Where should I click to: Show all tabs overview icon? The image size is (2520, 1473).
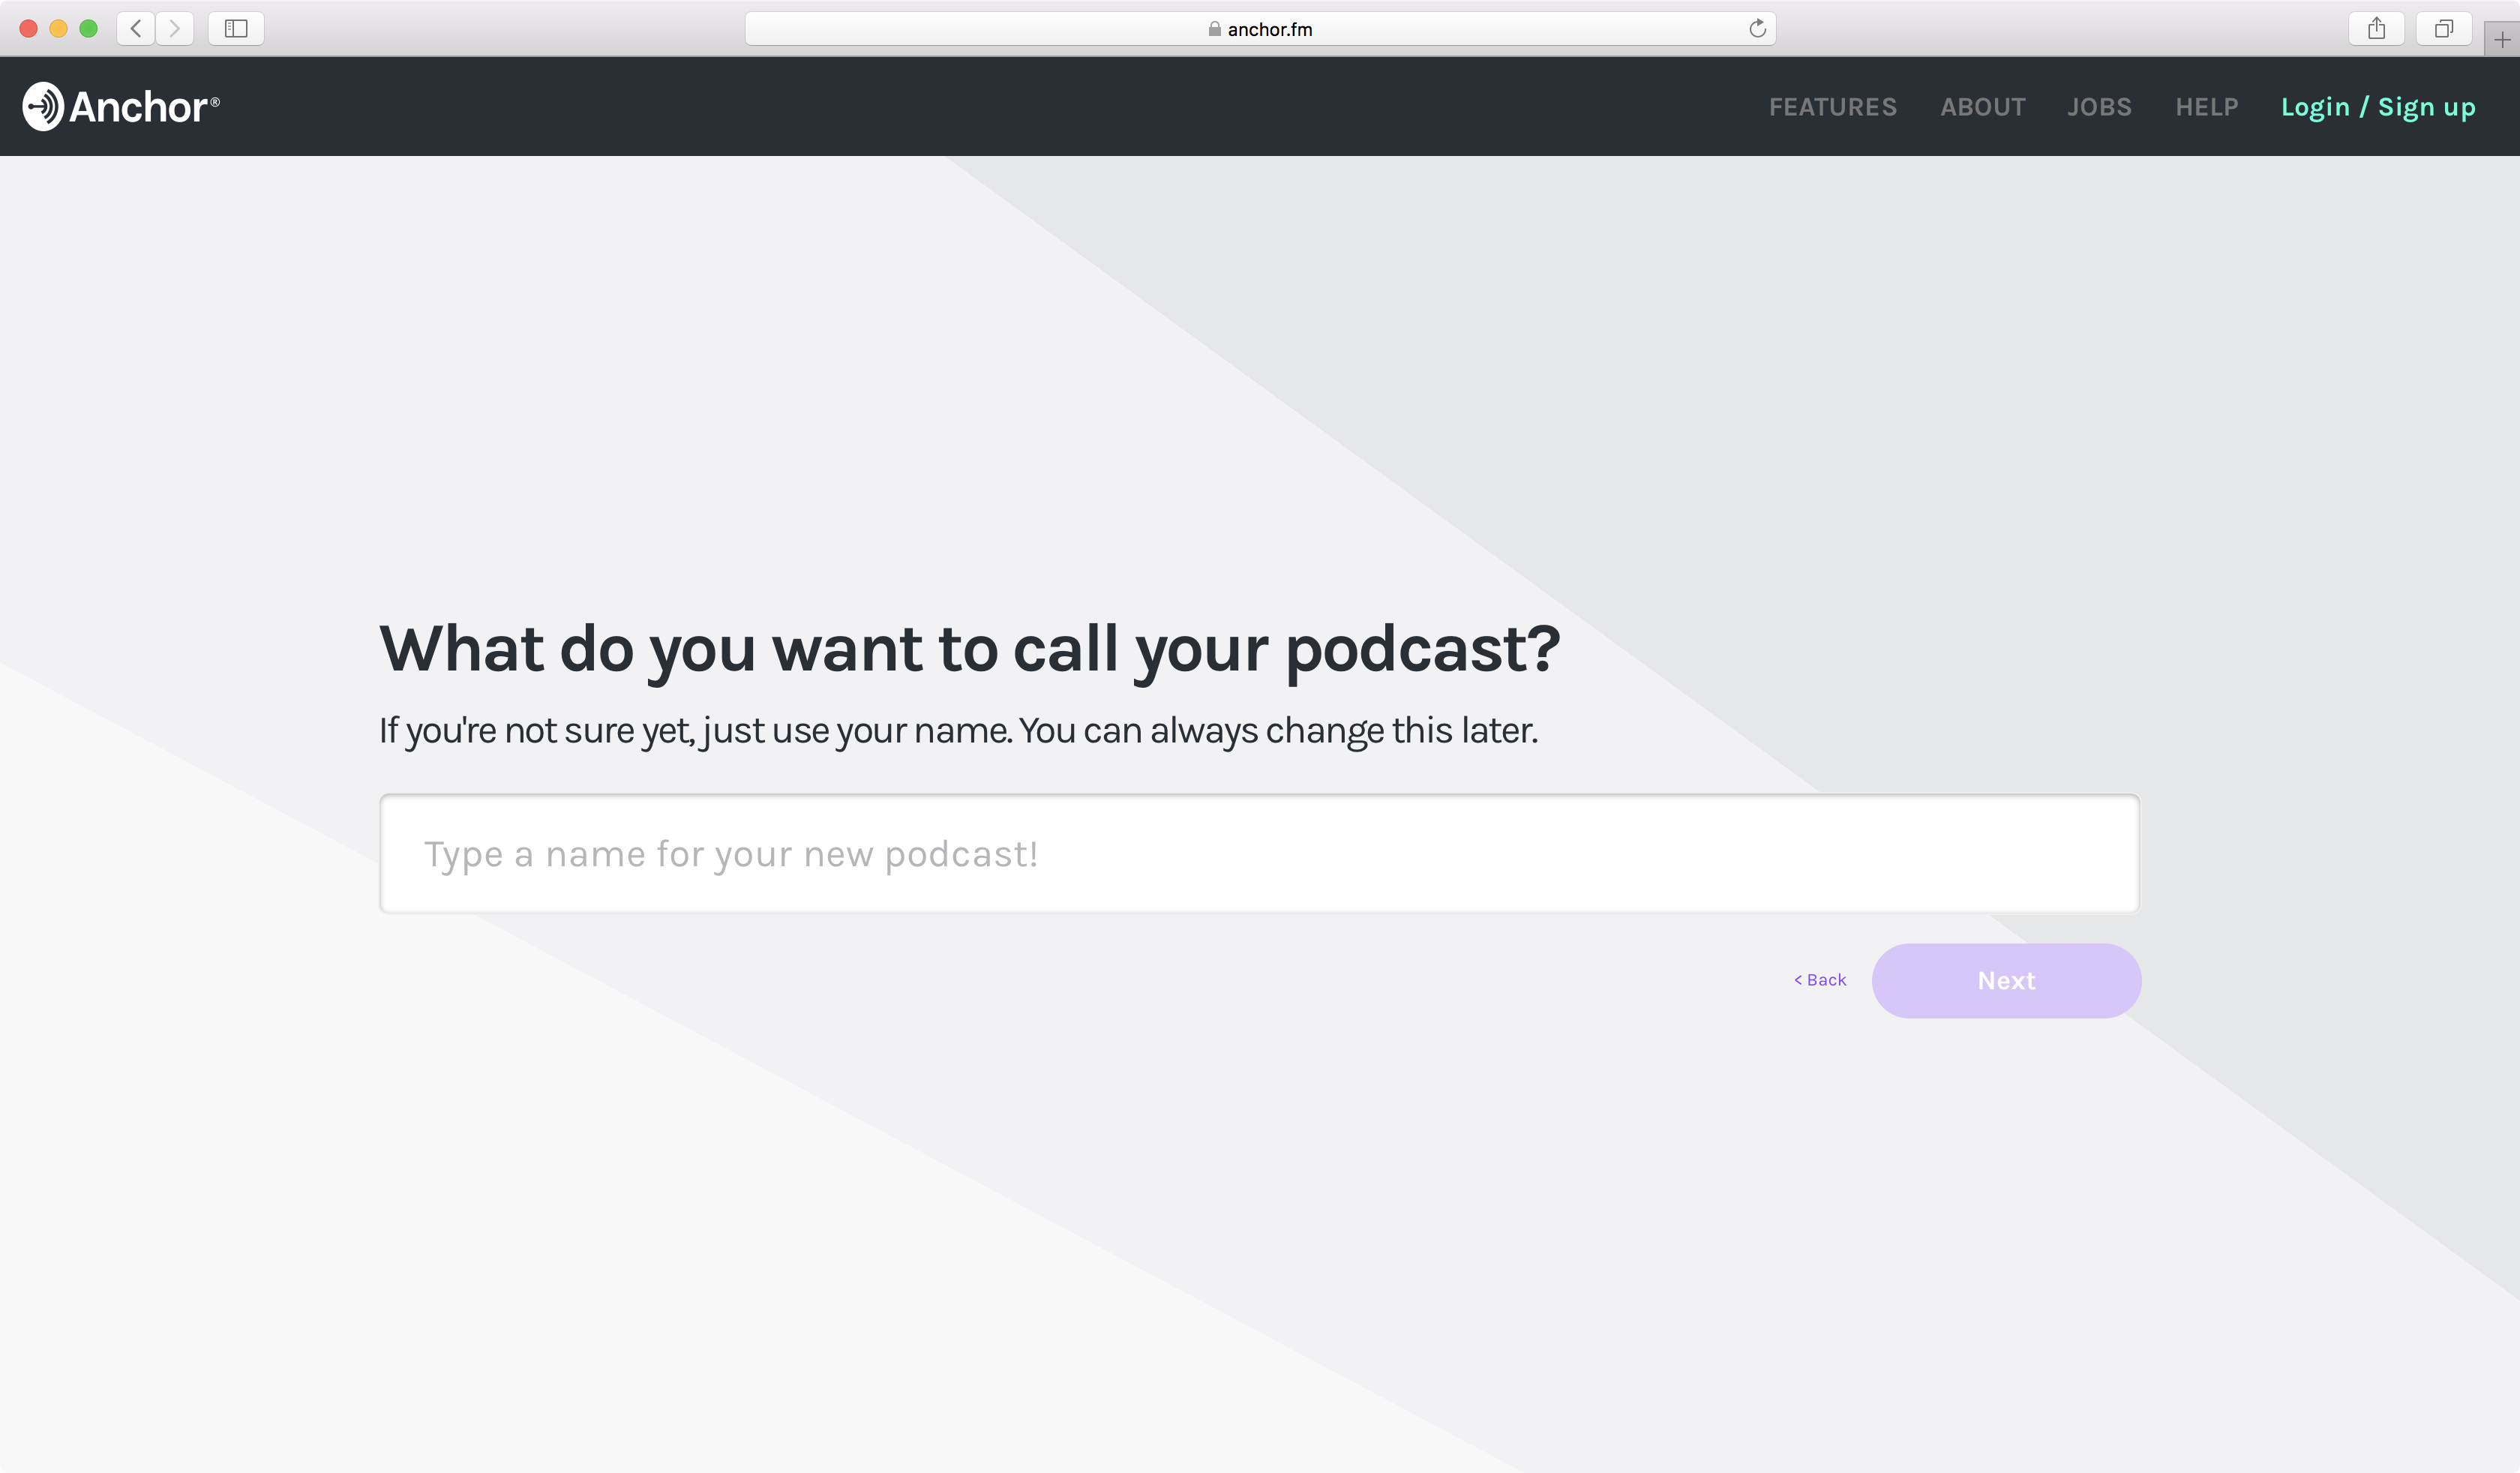coord(2443,29)
